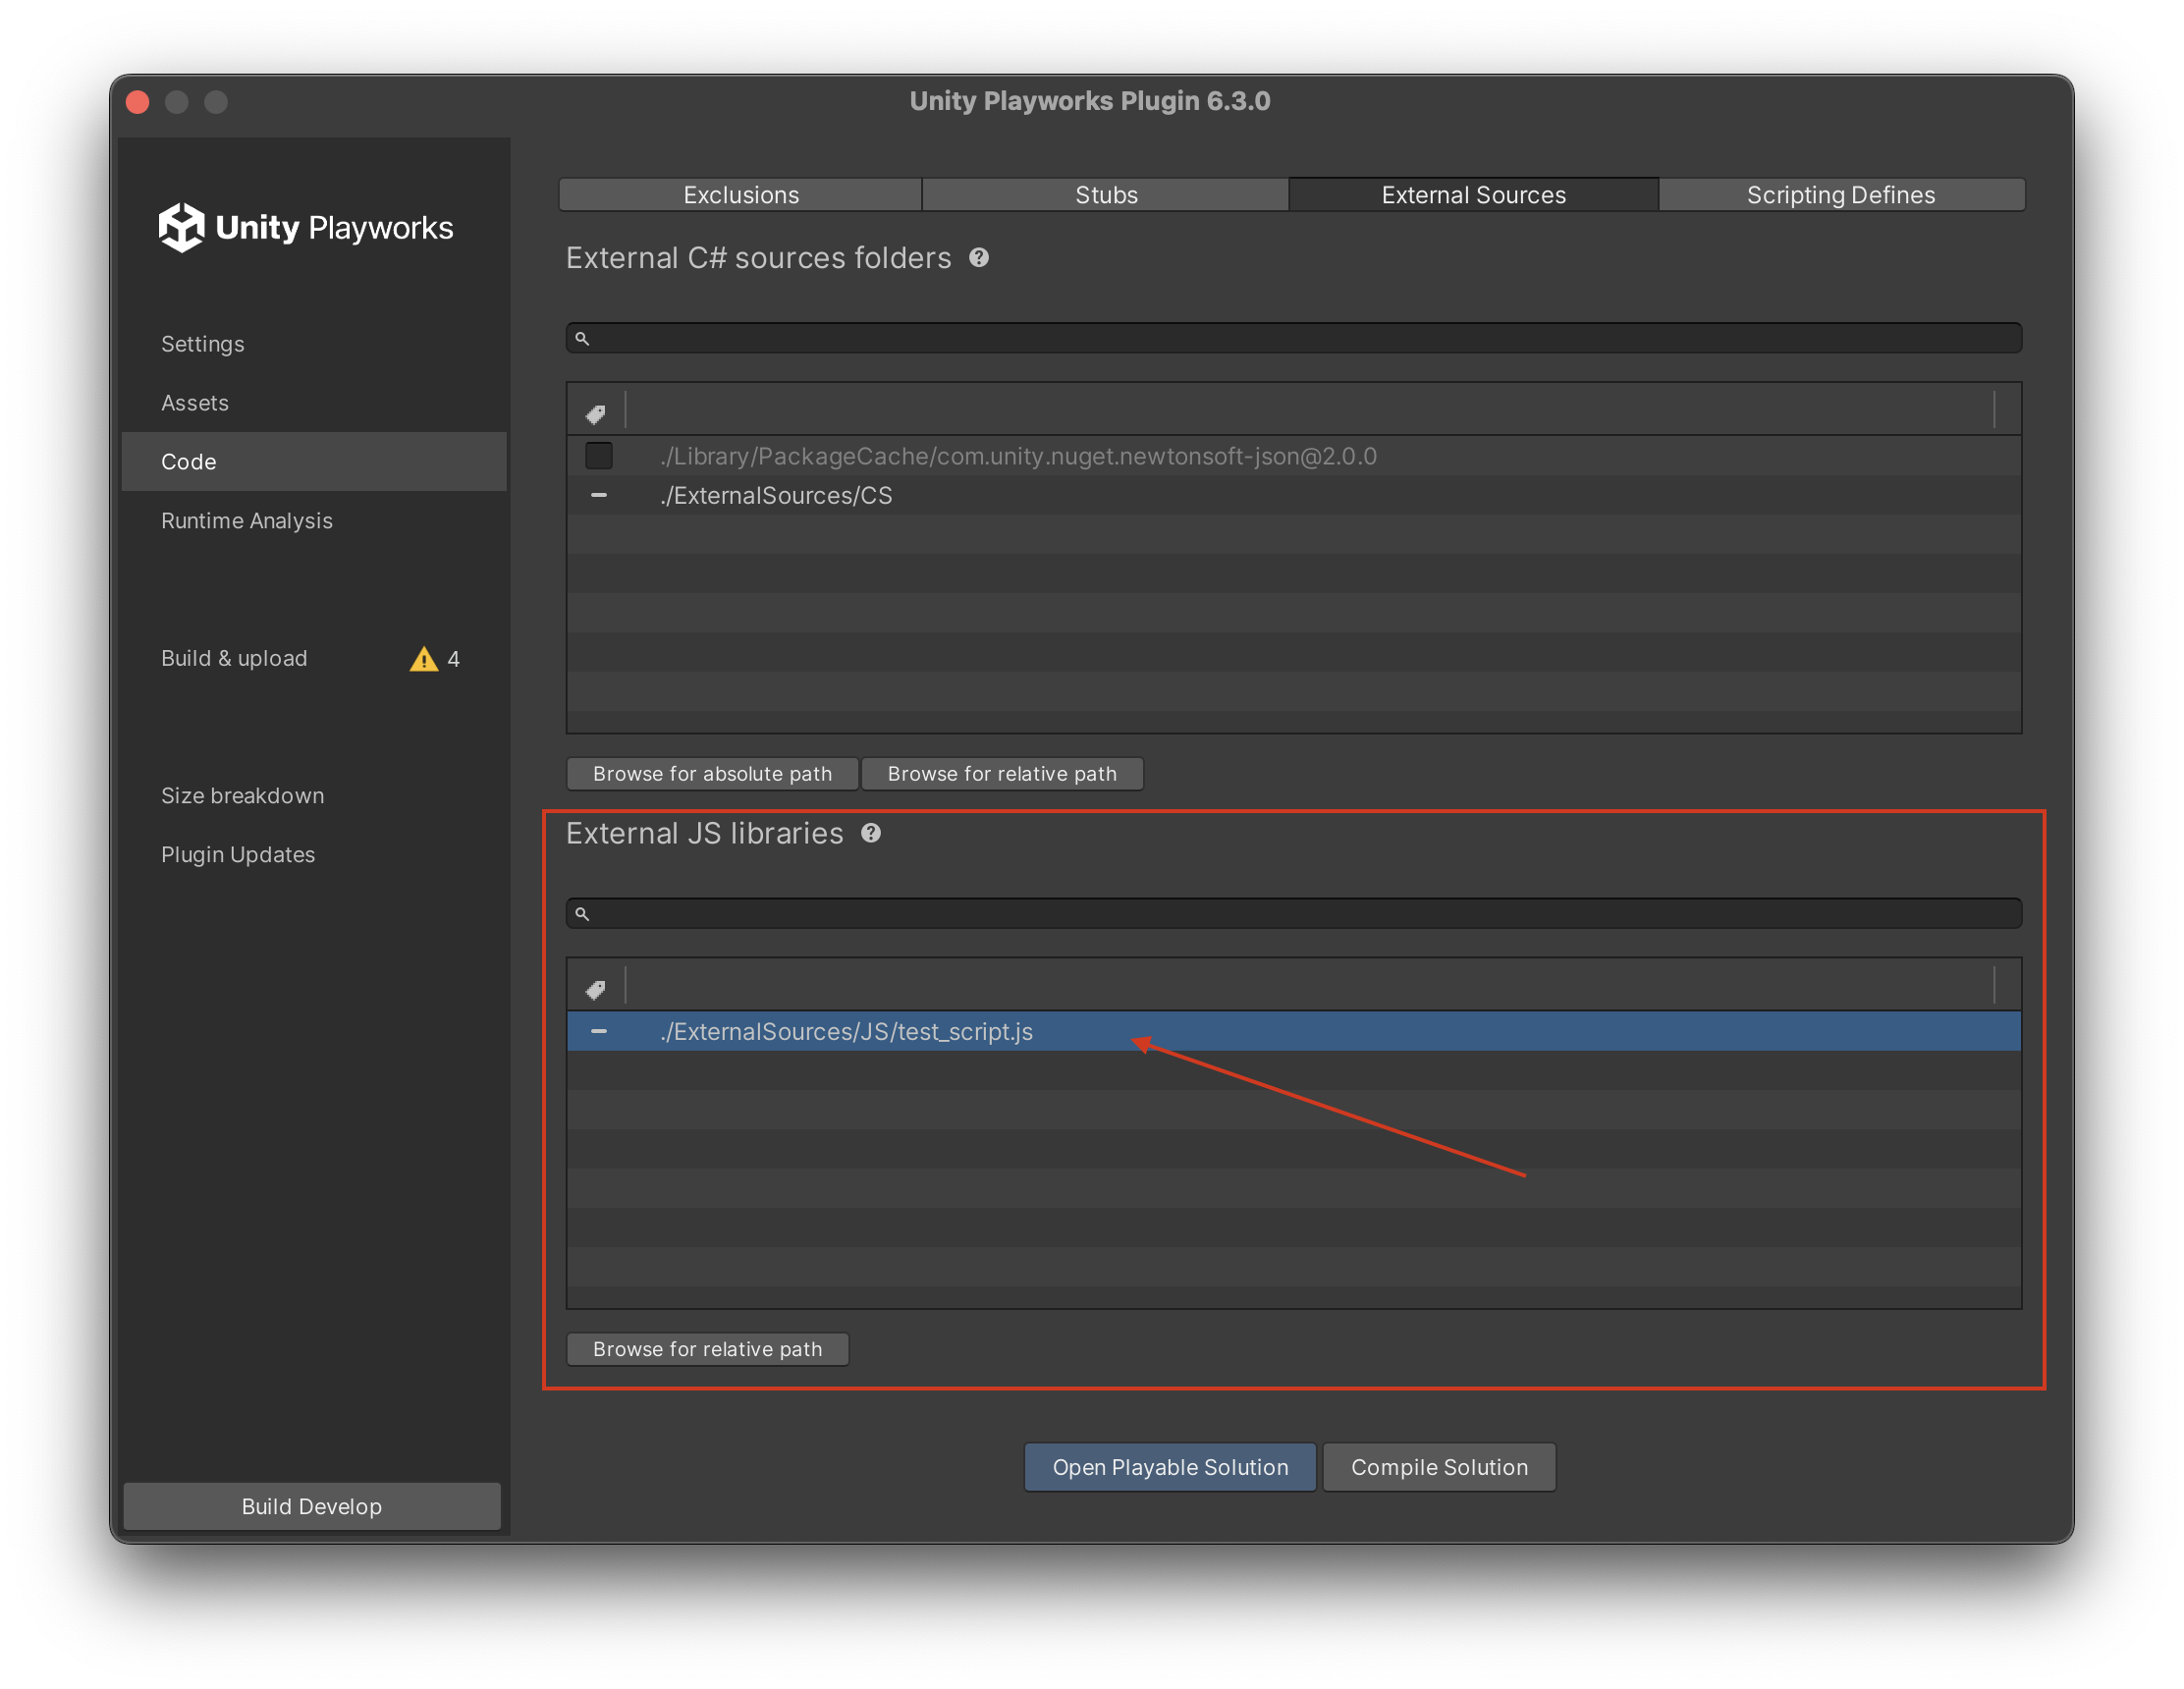Screen dimensions: 2184x1689
Task: Select the ./ExternalSources/JS/test_script.js row
Action: coord(1294,1031)
